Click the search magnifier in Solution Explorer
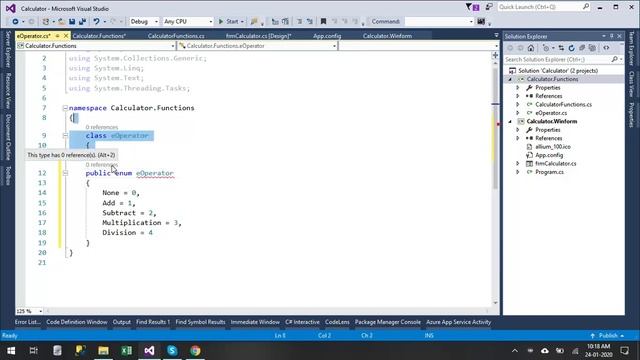The image size is (640, 360). coord(615,60)
